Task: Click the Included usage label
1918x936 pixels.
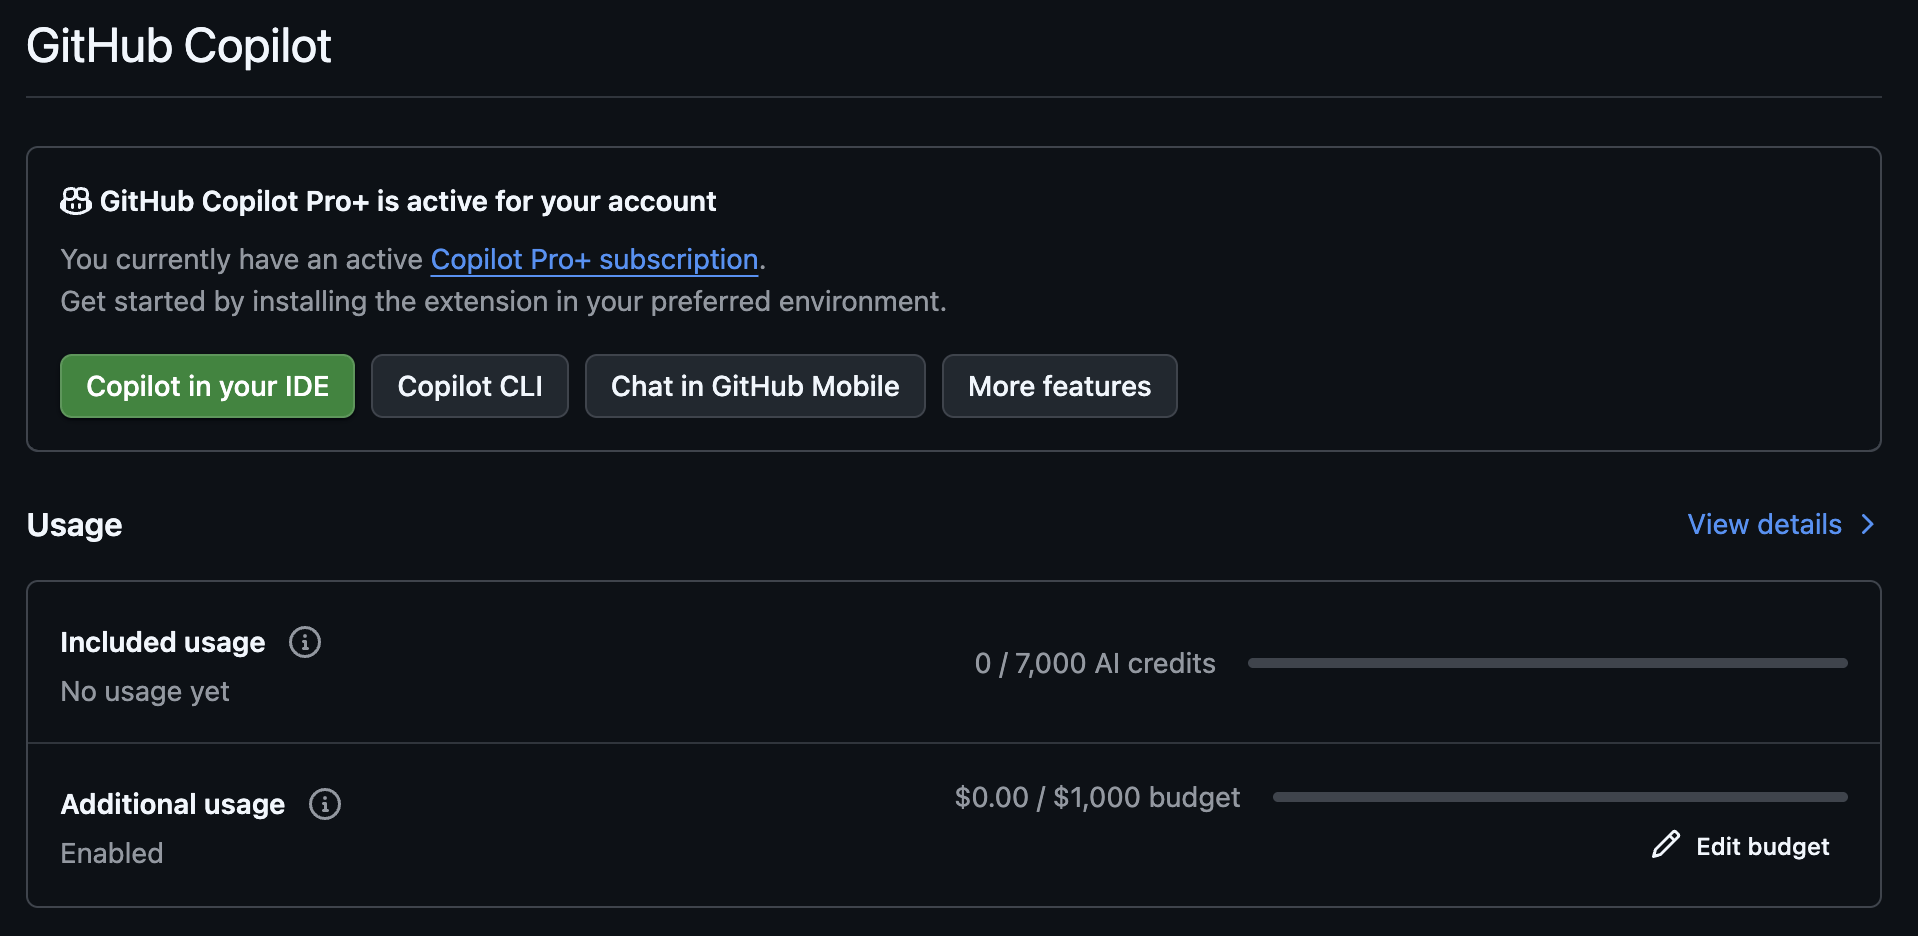Action: (x=163, y=642)
